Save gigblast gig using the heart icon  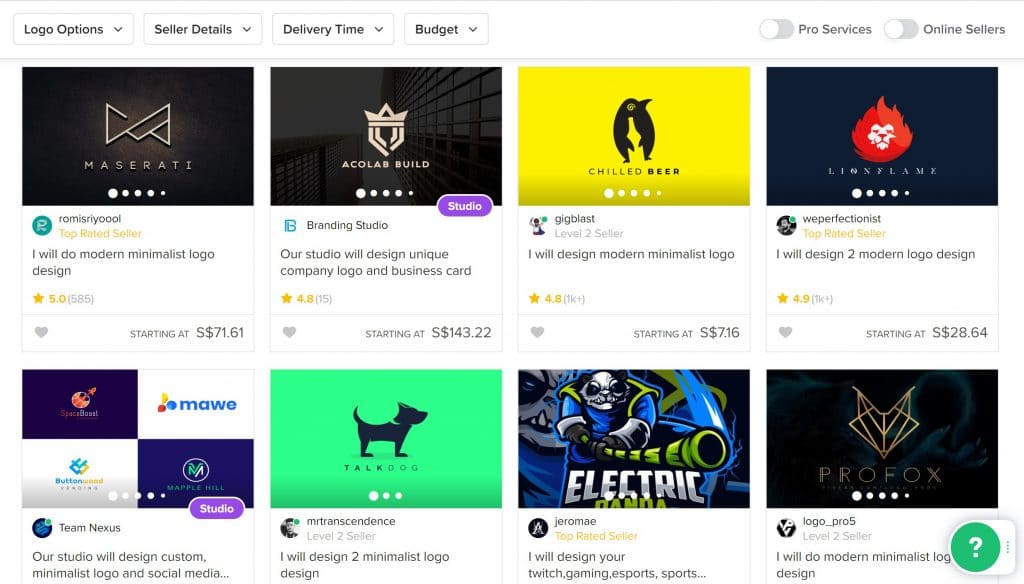[537, 332]
